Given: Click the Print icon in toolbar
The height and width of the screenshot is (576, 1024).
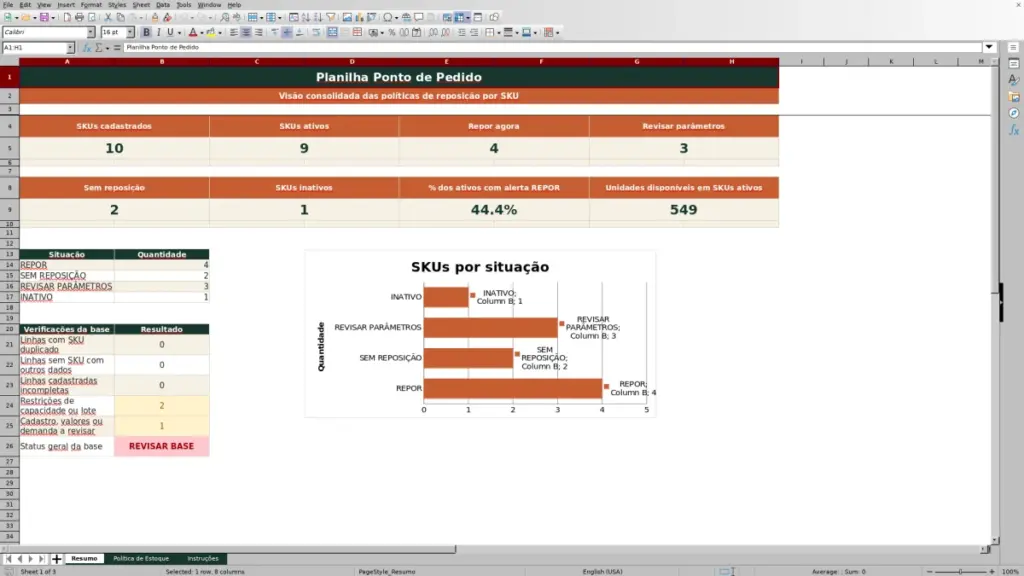Looking at the screenshot, I should tap(79, 18).
